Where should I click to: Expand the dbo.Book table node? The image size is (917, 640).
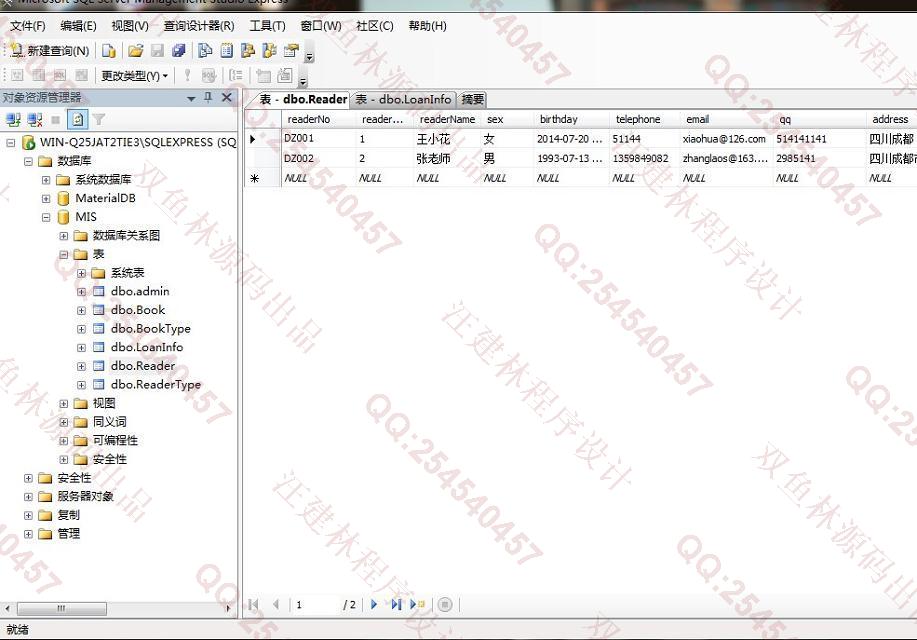pos(81,310)
